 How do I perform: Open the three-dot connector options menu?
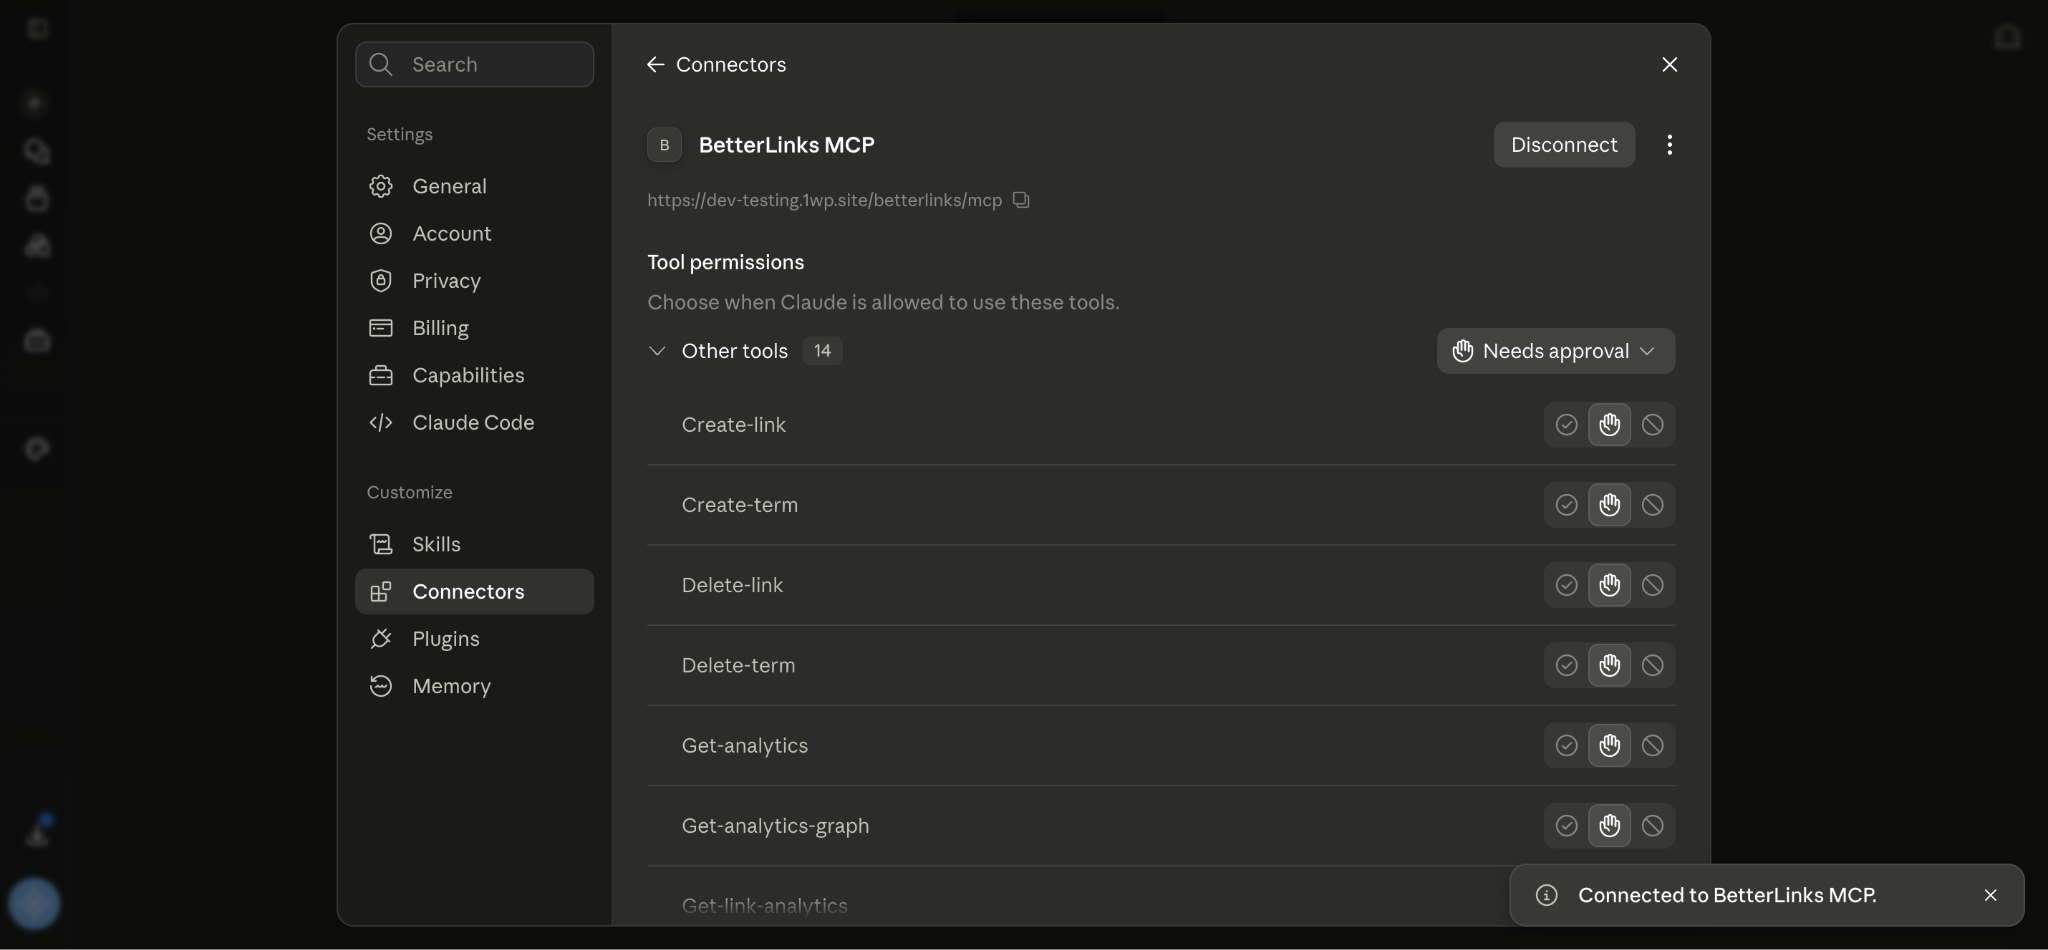coord(1669,145)
